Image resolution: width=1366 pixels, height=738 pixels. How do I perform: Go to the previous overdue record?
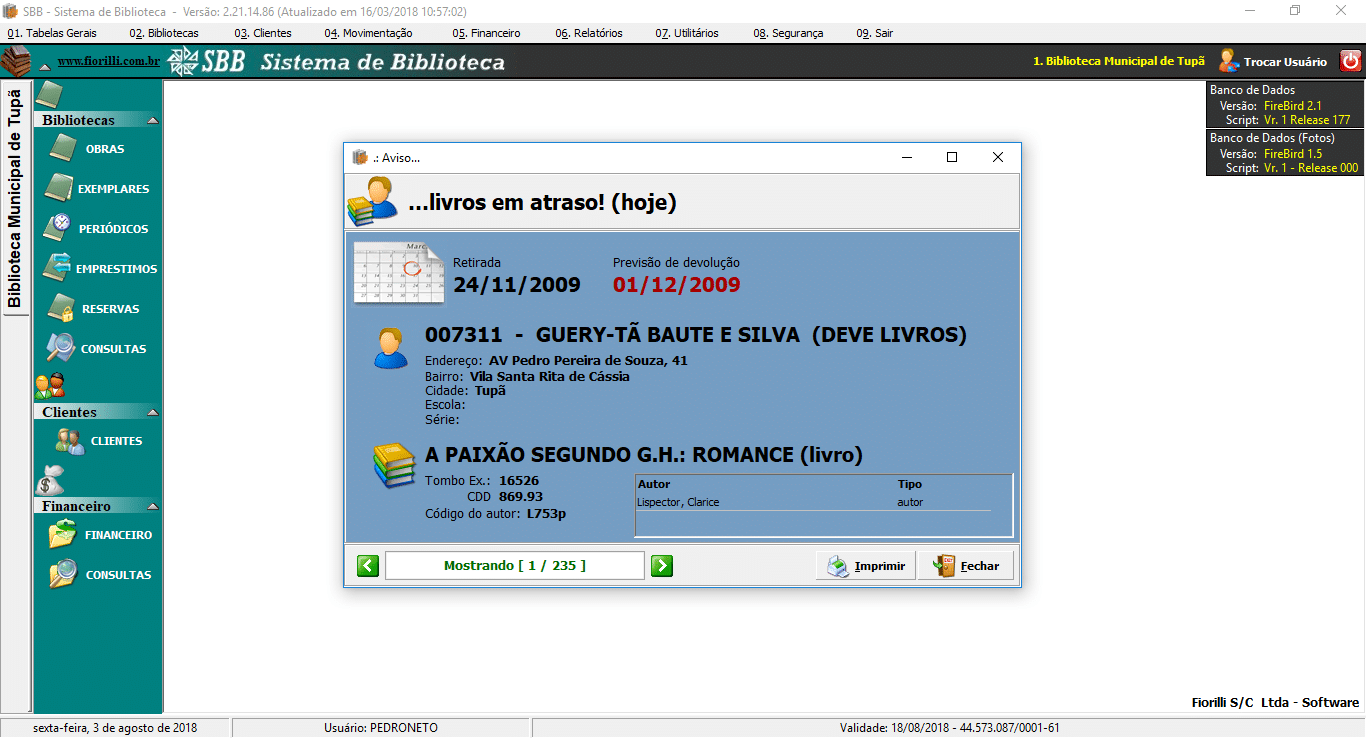(x=368, y=566)
